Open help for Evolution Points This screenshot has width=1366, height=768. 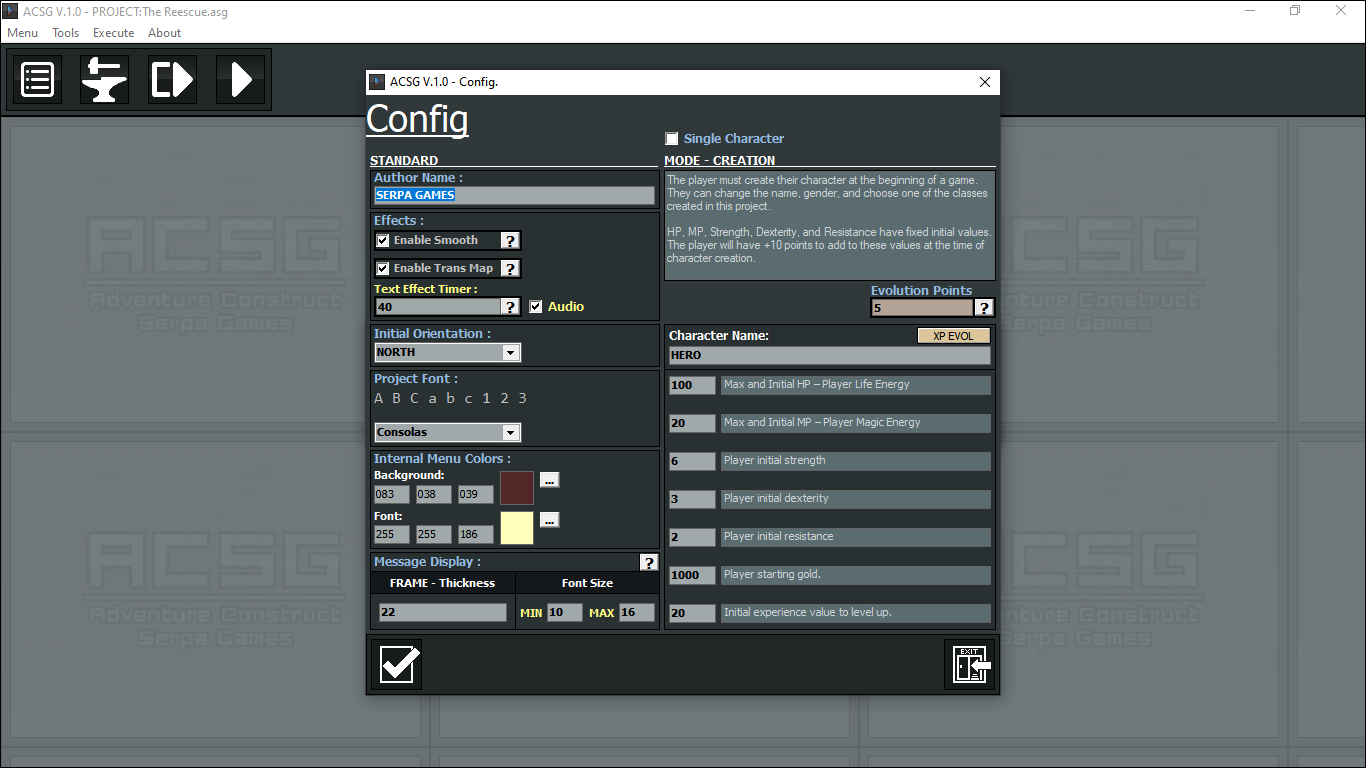point(984,308)
